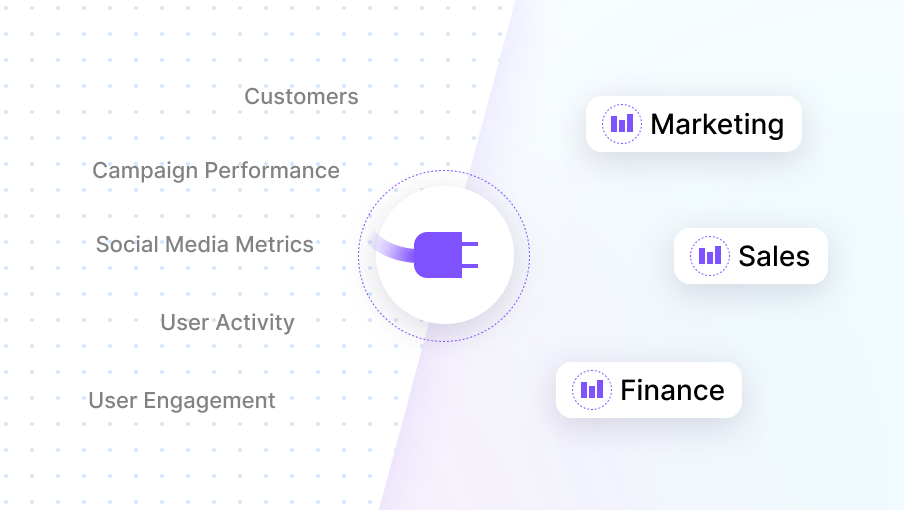Choose the User Activity label
This screenshot has width=904, height=510.
point(227,323)
